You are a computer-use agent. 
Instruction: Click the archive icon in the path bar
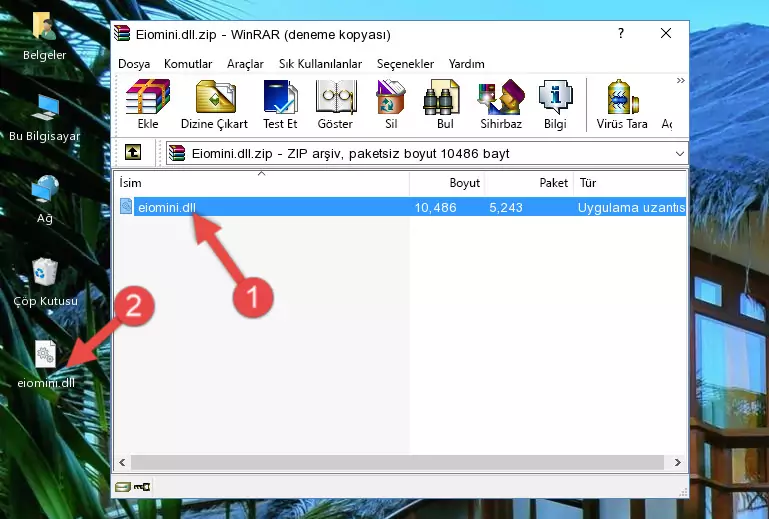[177, 153]
